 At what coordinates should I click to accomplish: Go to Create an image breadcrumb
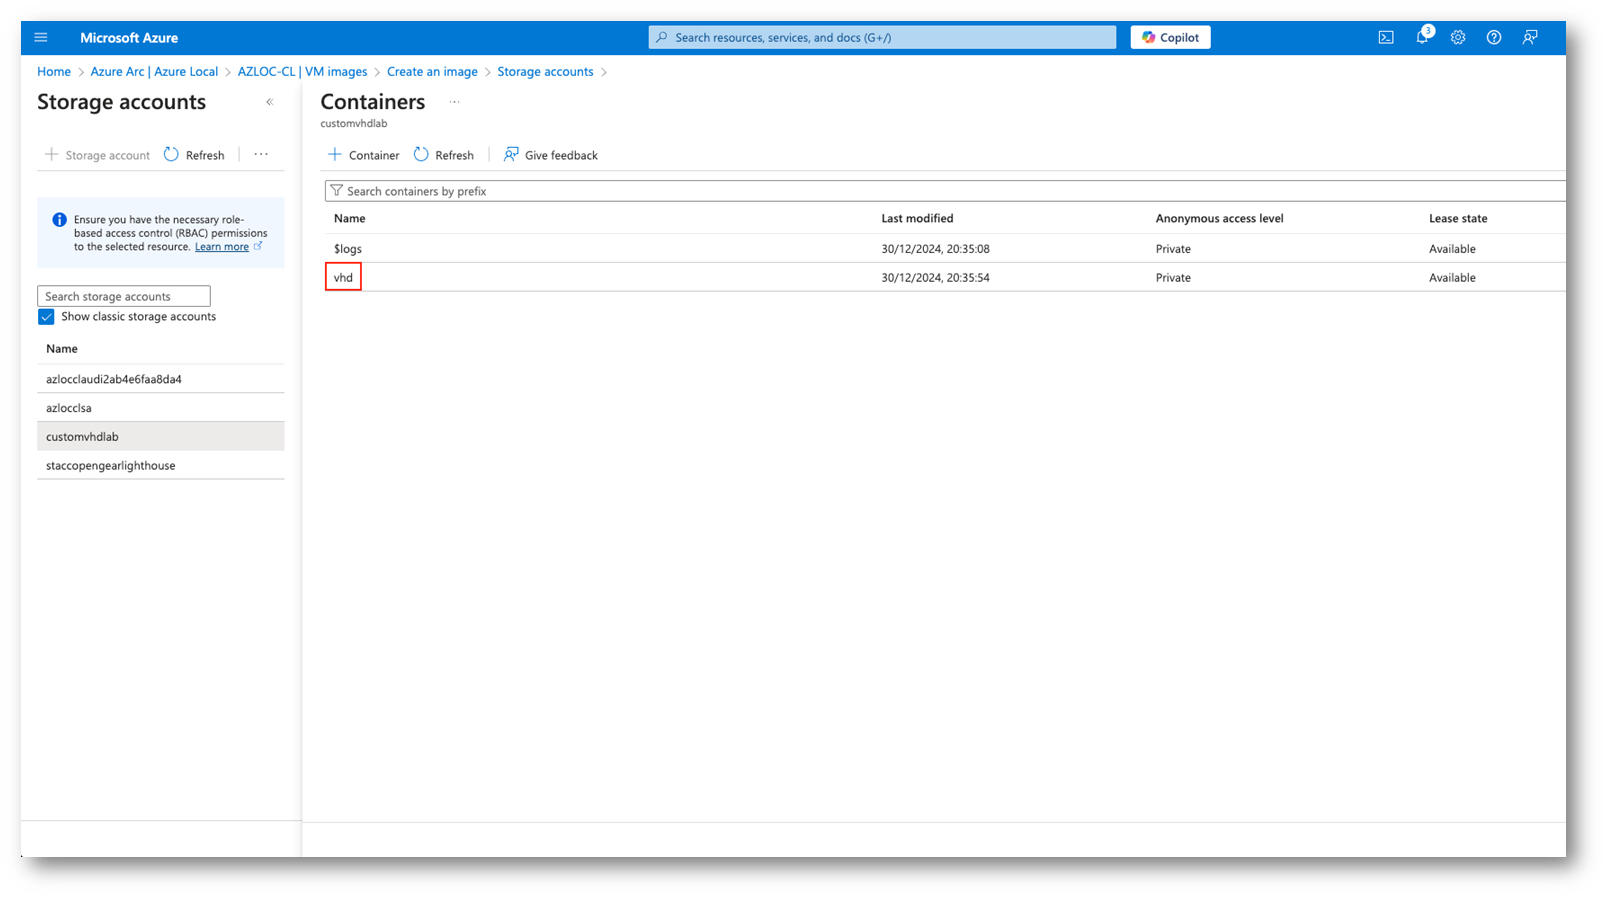click(432, 72)
